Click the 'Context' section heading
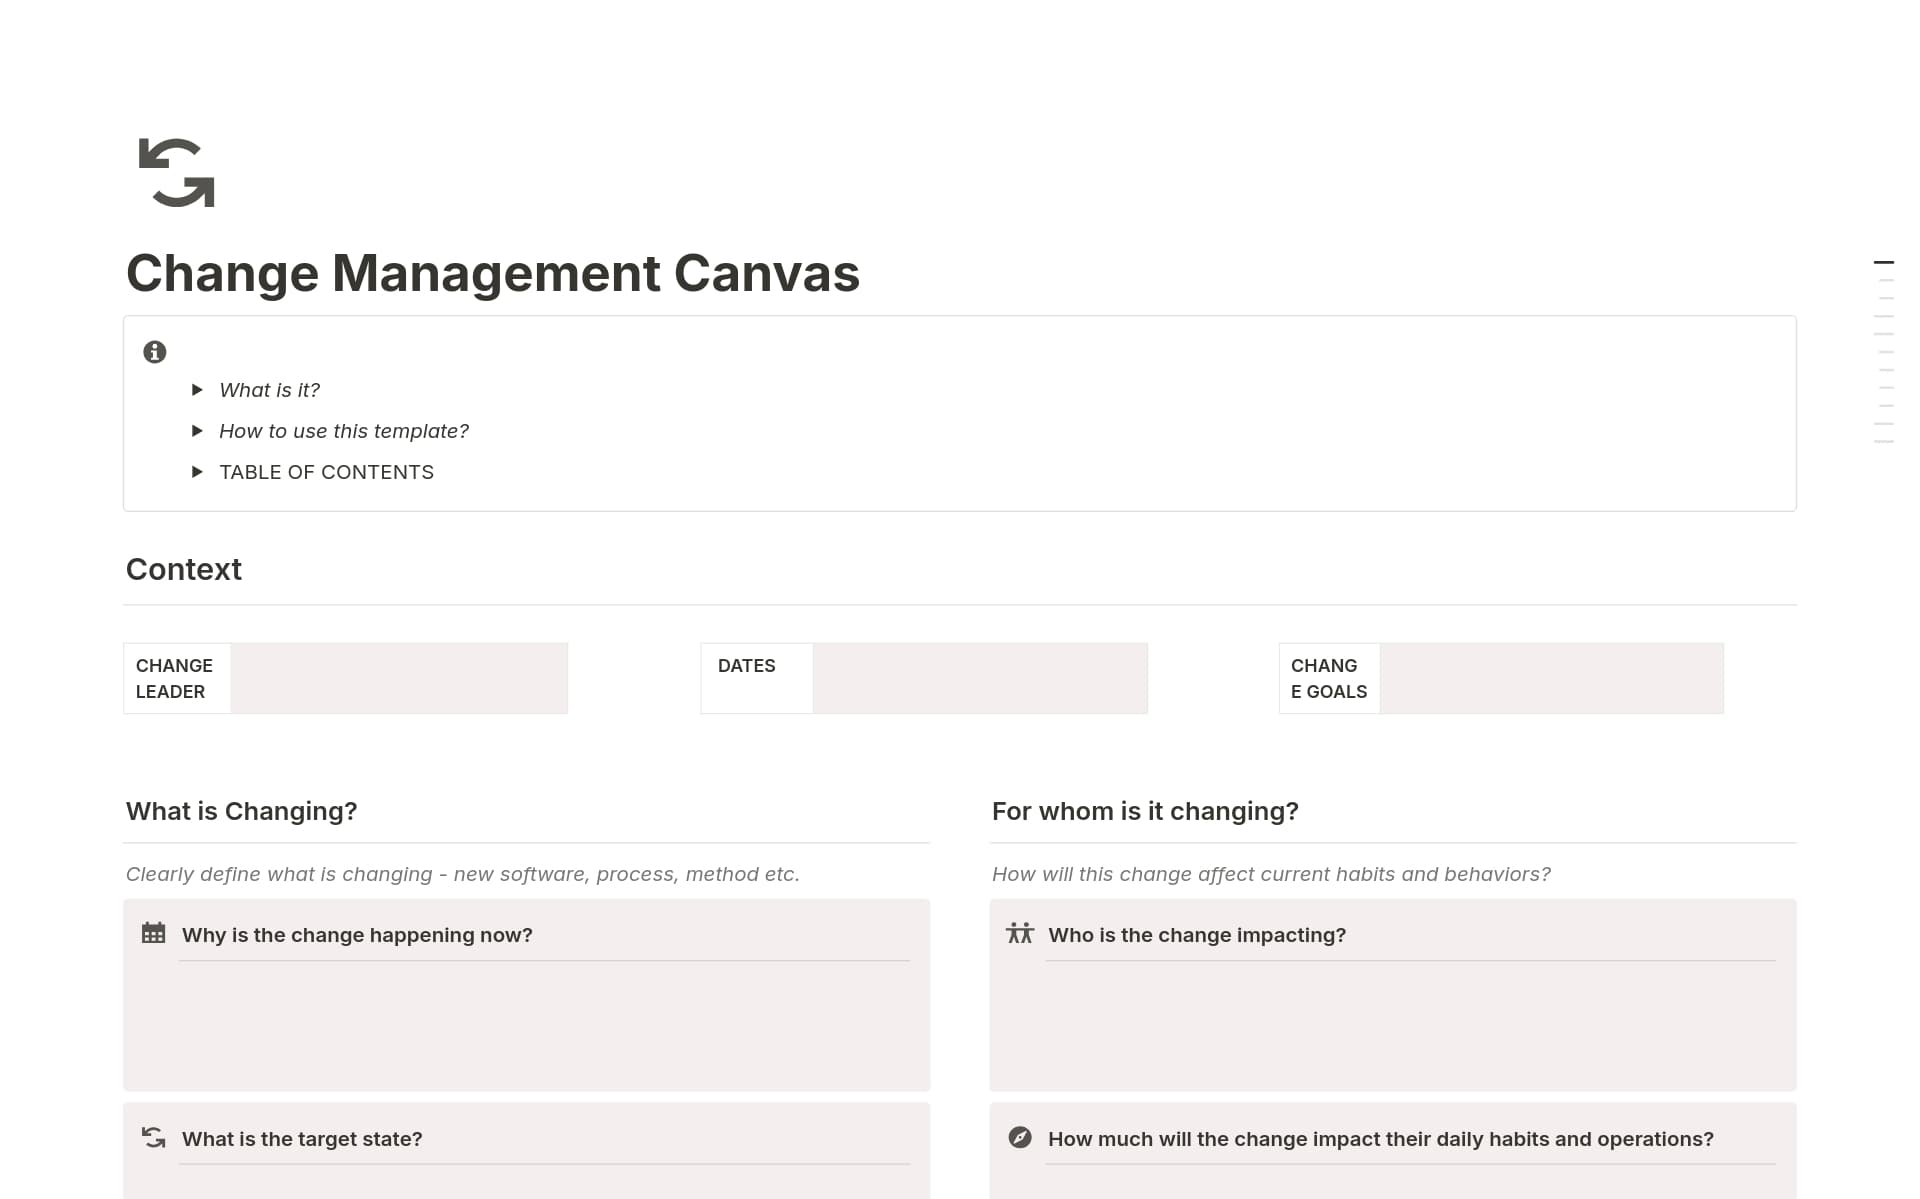This screenshot has width=1920, height=1199. click(x=183, y=568)
